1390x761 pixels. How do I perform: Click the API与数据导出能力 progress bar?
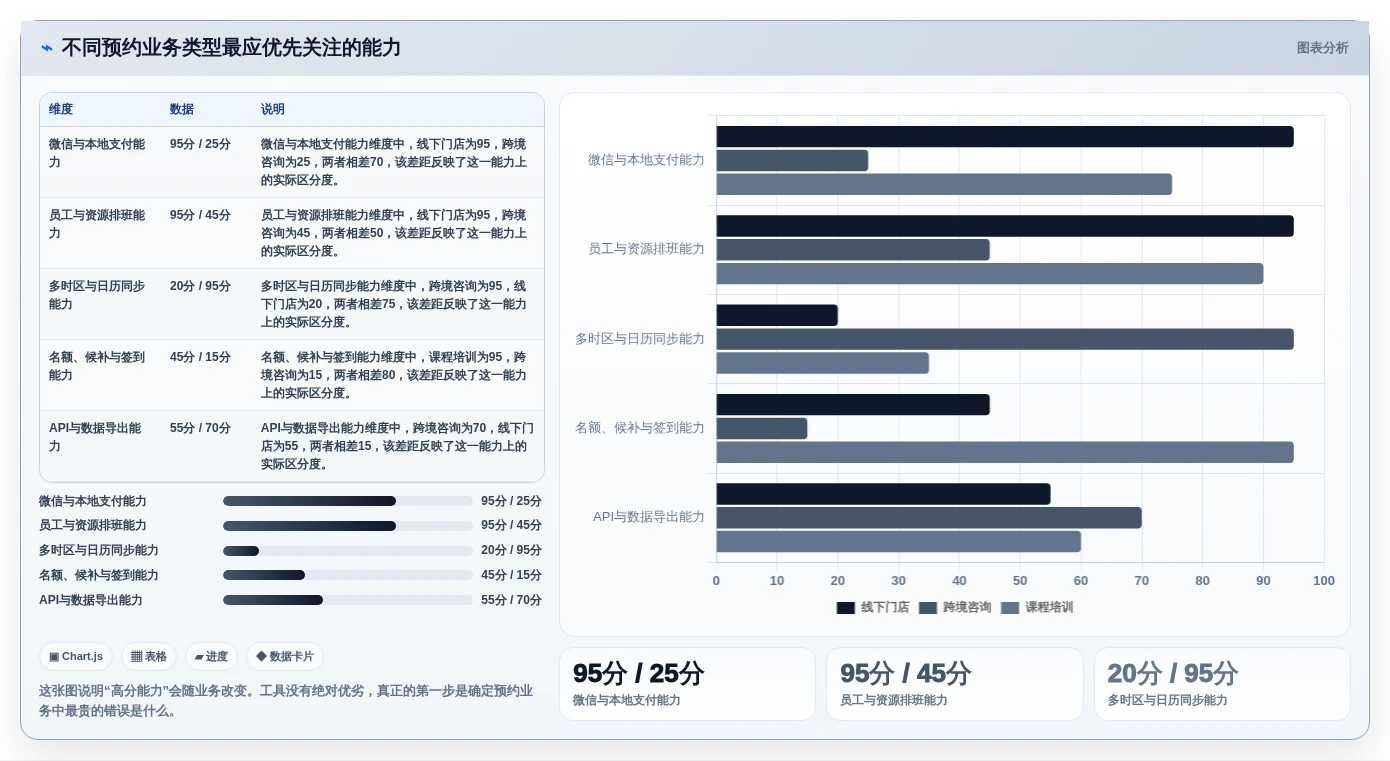point(348,600)
